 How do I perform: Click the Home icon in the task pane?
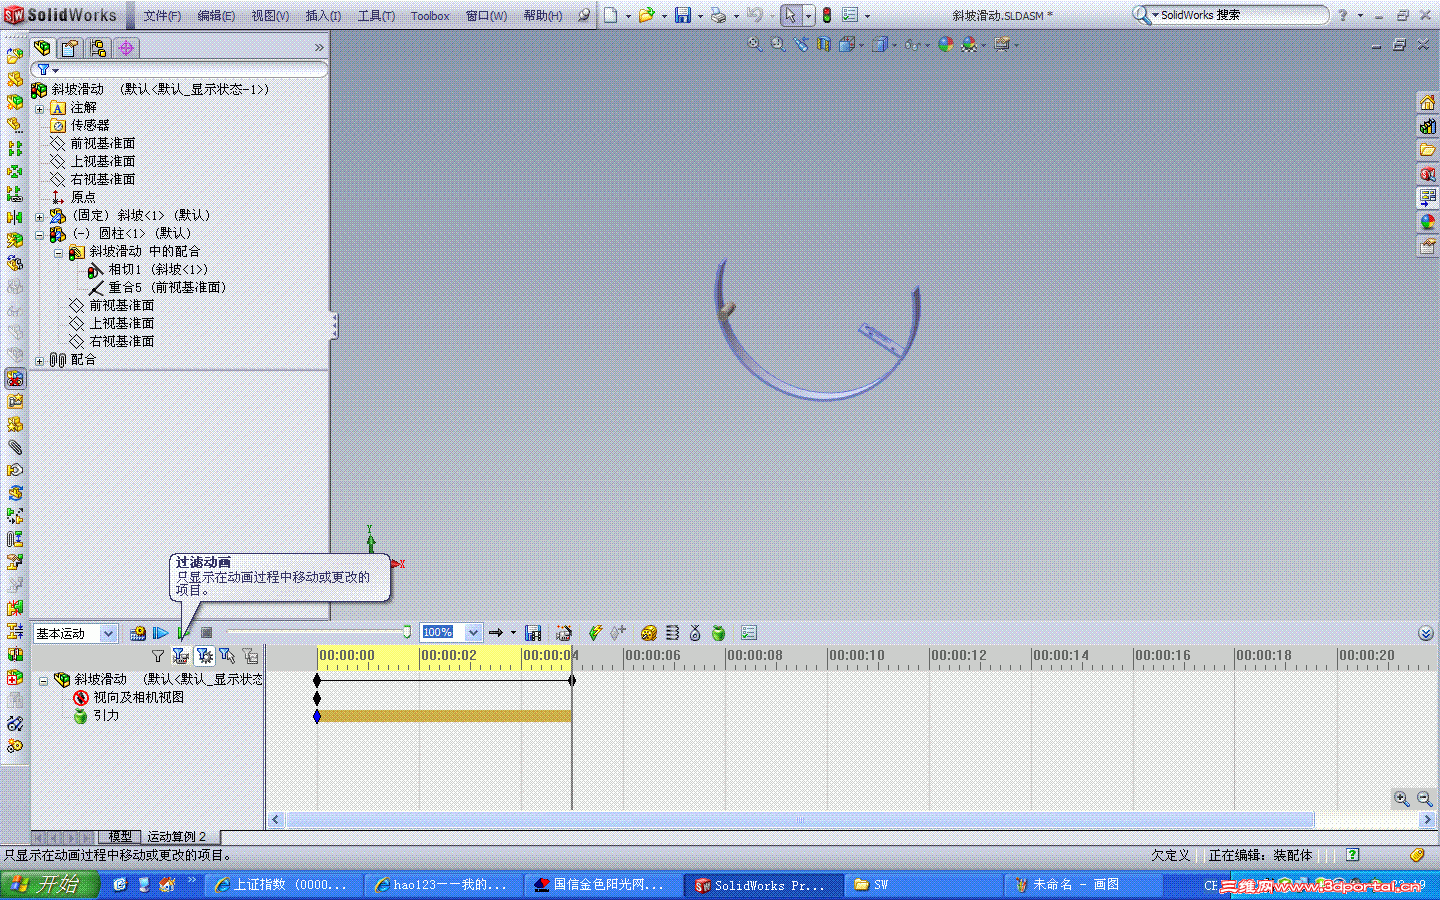click(x=1428, y=103)
